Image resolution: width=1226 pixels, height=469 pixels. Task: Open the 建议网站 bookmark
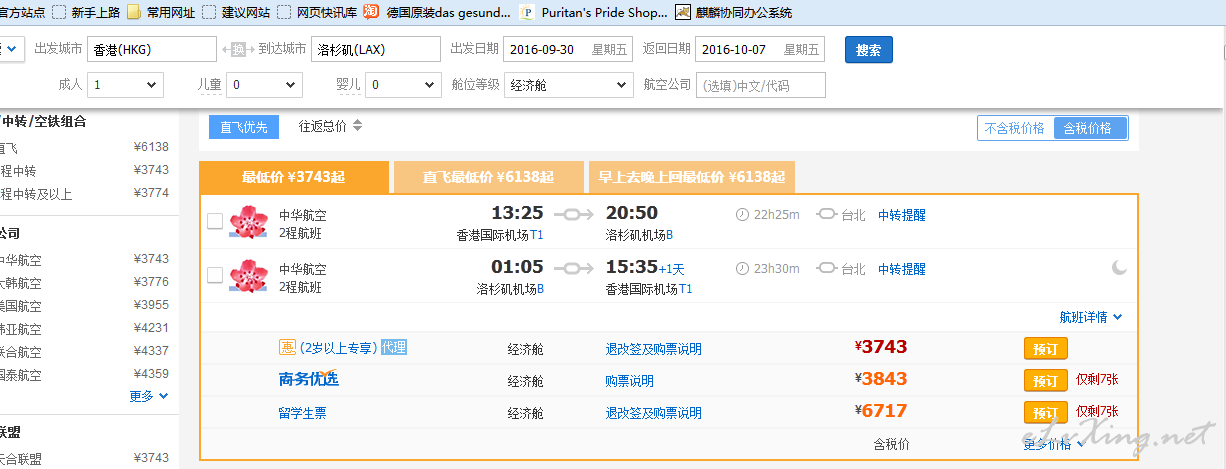click(236, 12)
